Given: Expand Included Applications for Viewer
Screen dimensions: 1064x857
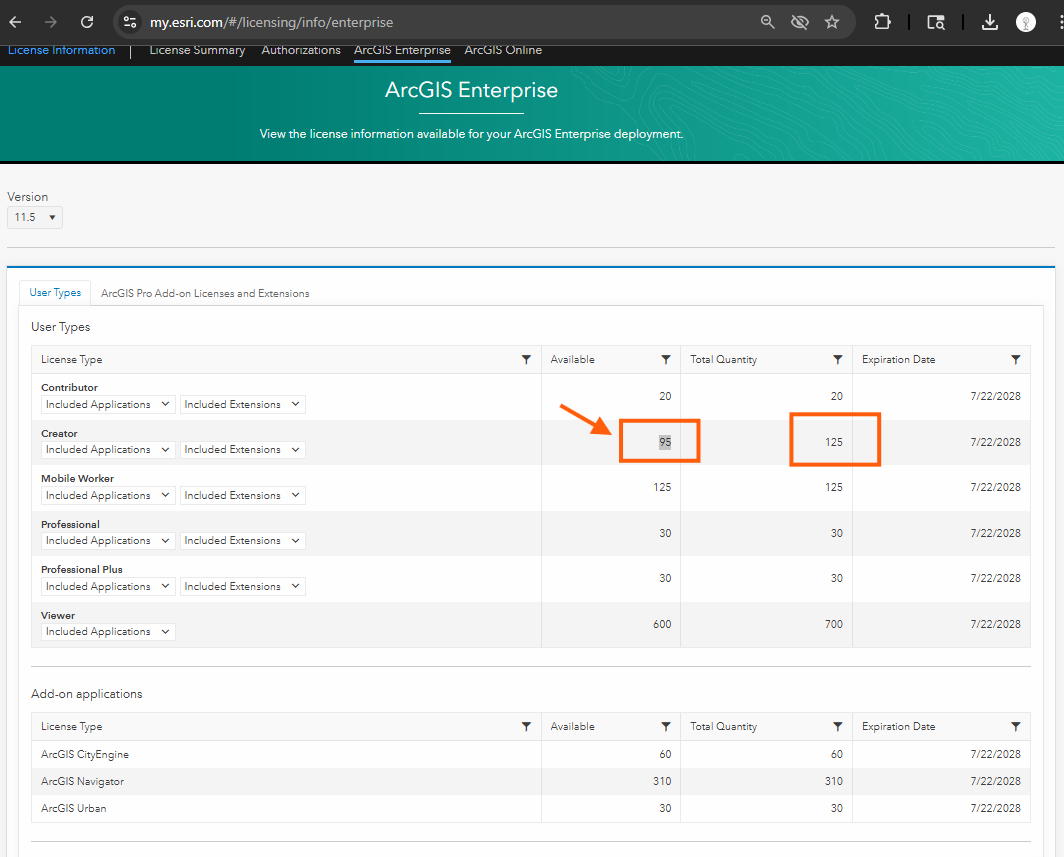Looking at the screenshot, I should [108, 632].
